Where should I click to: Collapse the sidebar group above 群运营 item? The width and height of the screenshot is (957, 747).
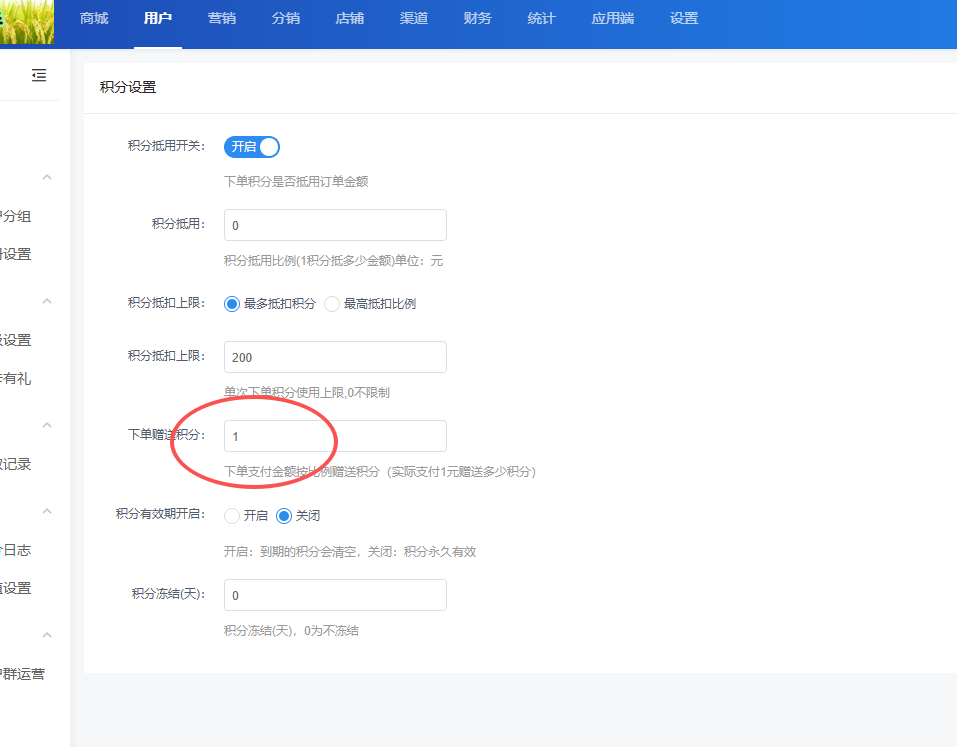pyautogui.click(x=47, y=635)
